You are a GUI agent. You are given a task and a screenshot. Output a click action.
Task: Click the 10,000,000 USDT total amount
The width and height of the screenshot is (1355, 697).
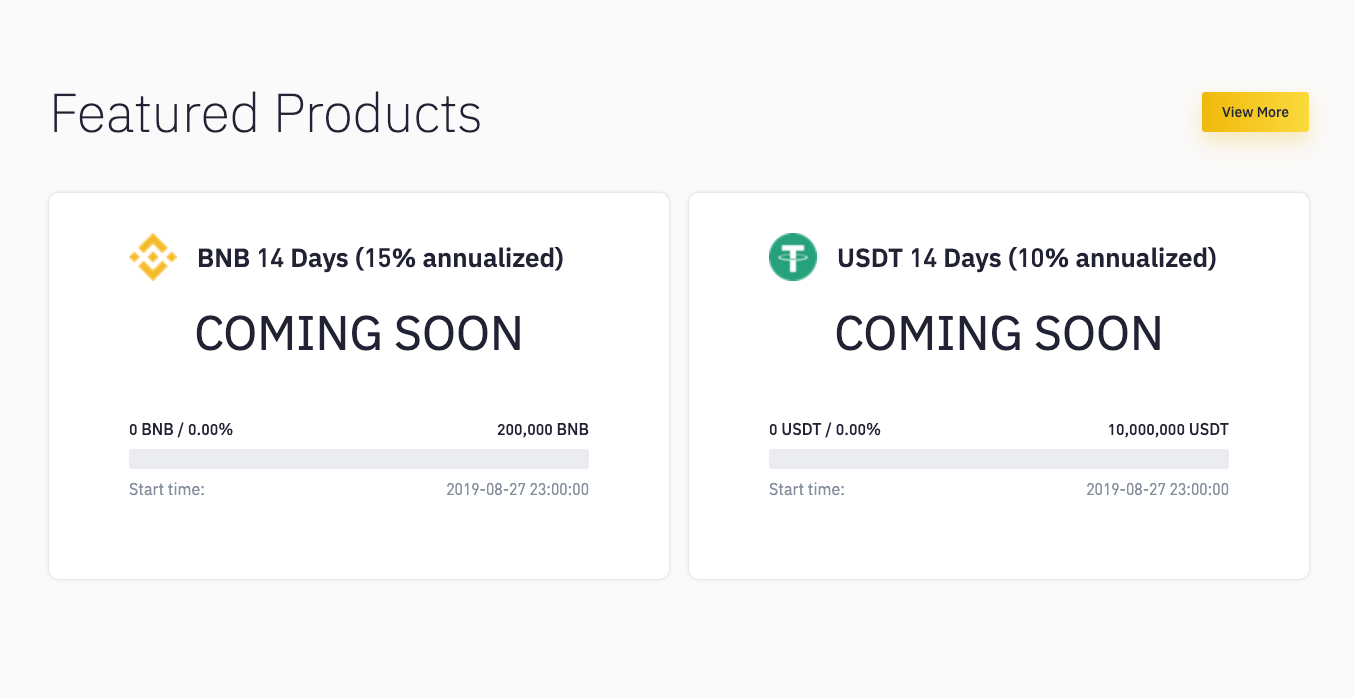click(x=1168, y=430)
